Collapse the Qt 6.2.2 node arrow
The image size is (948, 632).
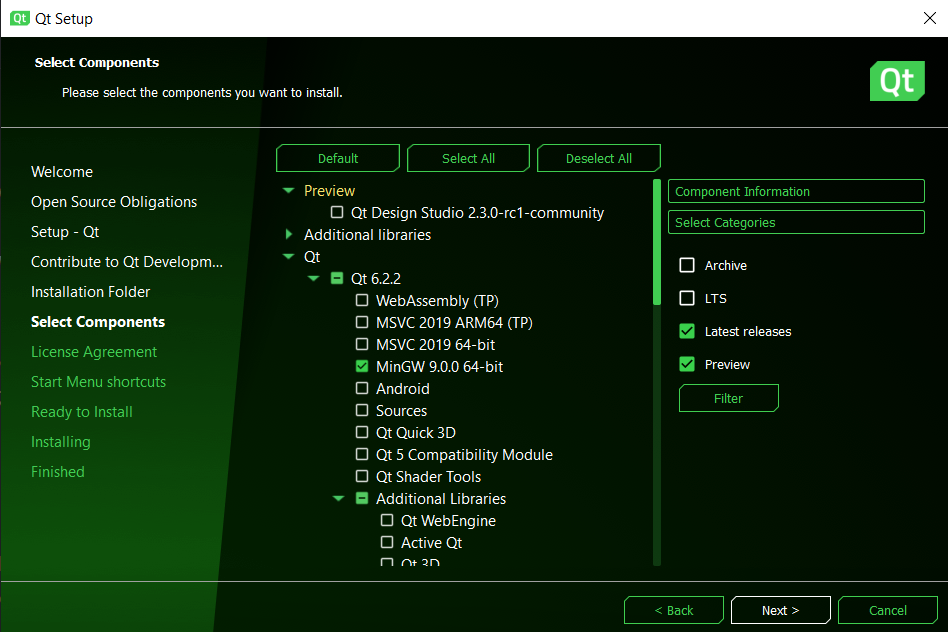(313, 278)
